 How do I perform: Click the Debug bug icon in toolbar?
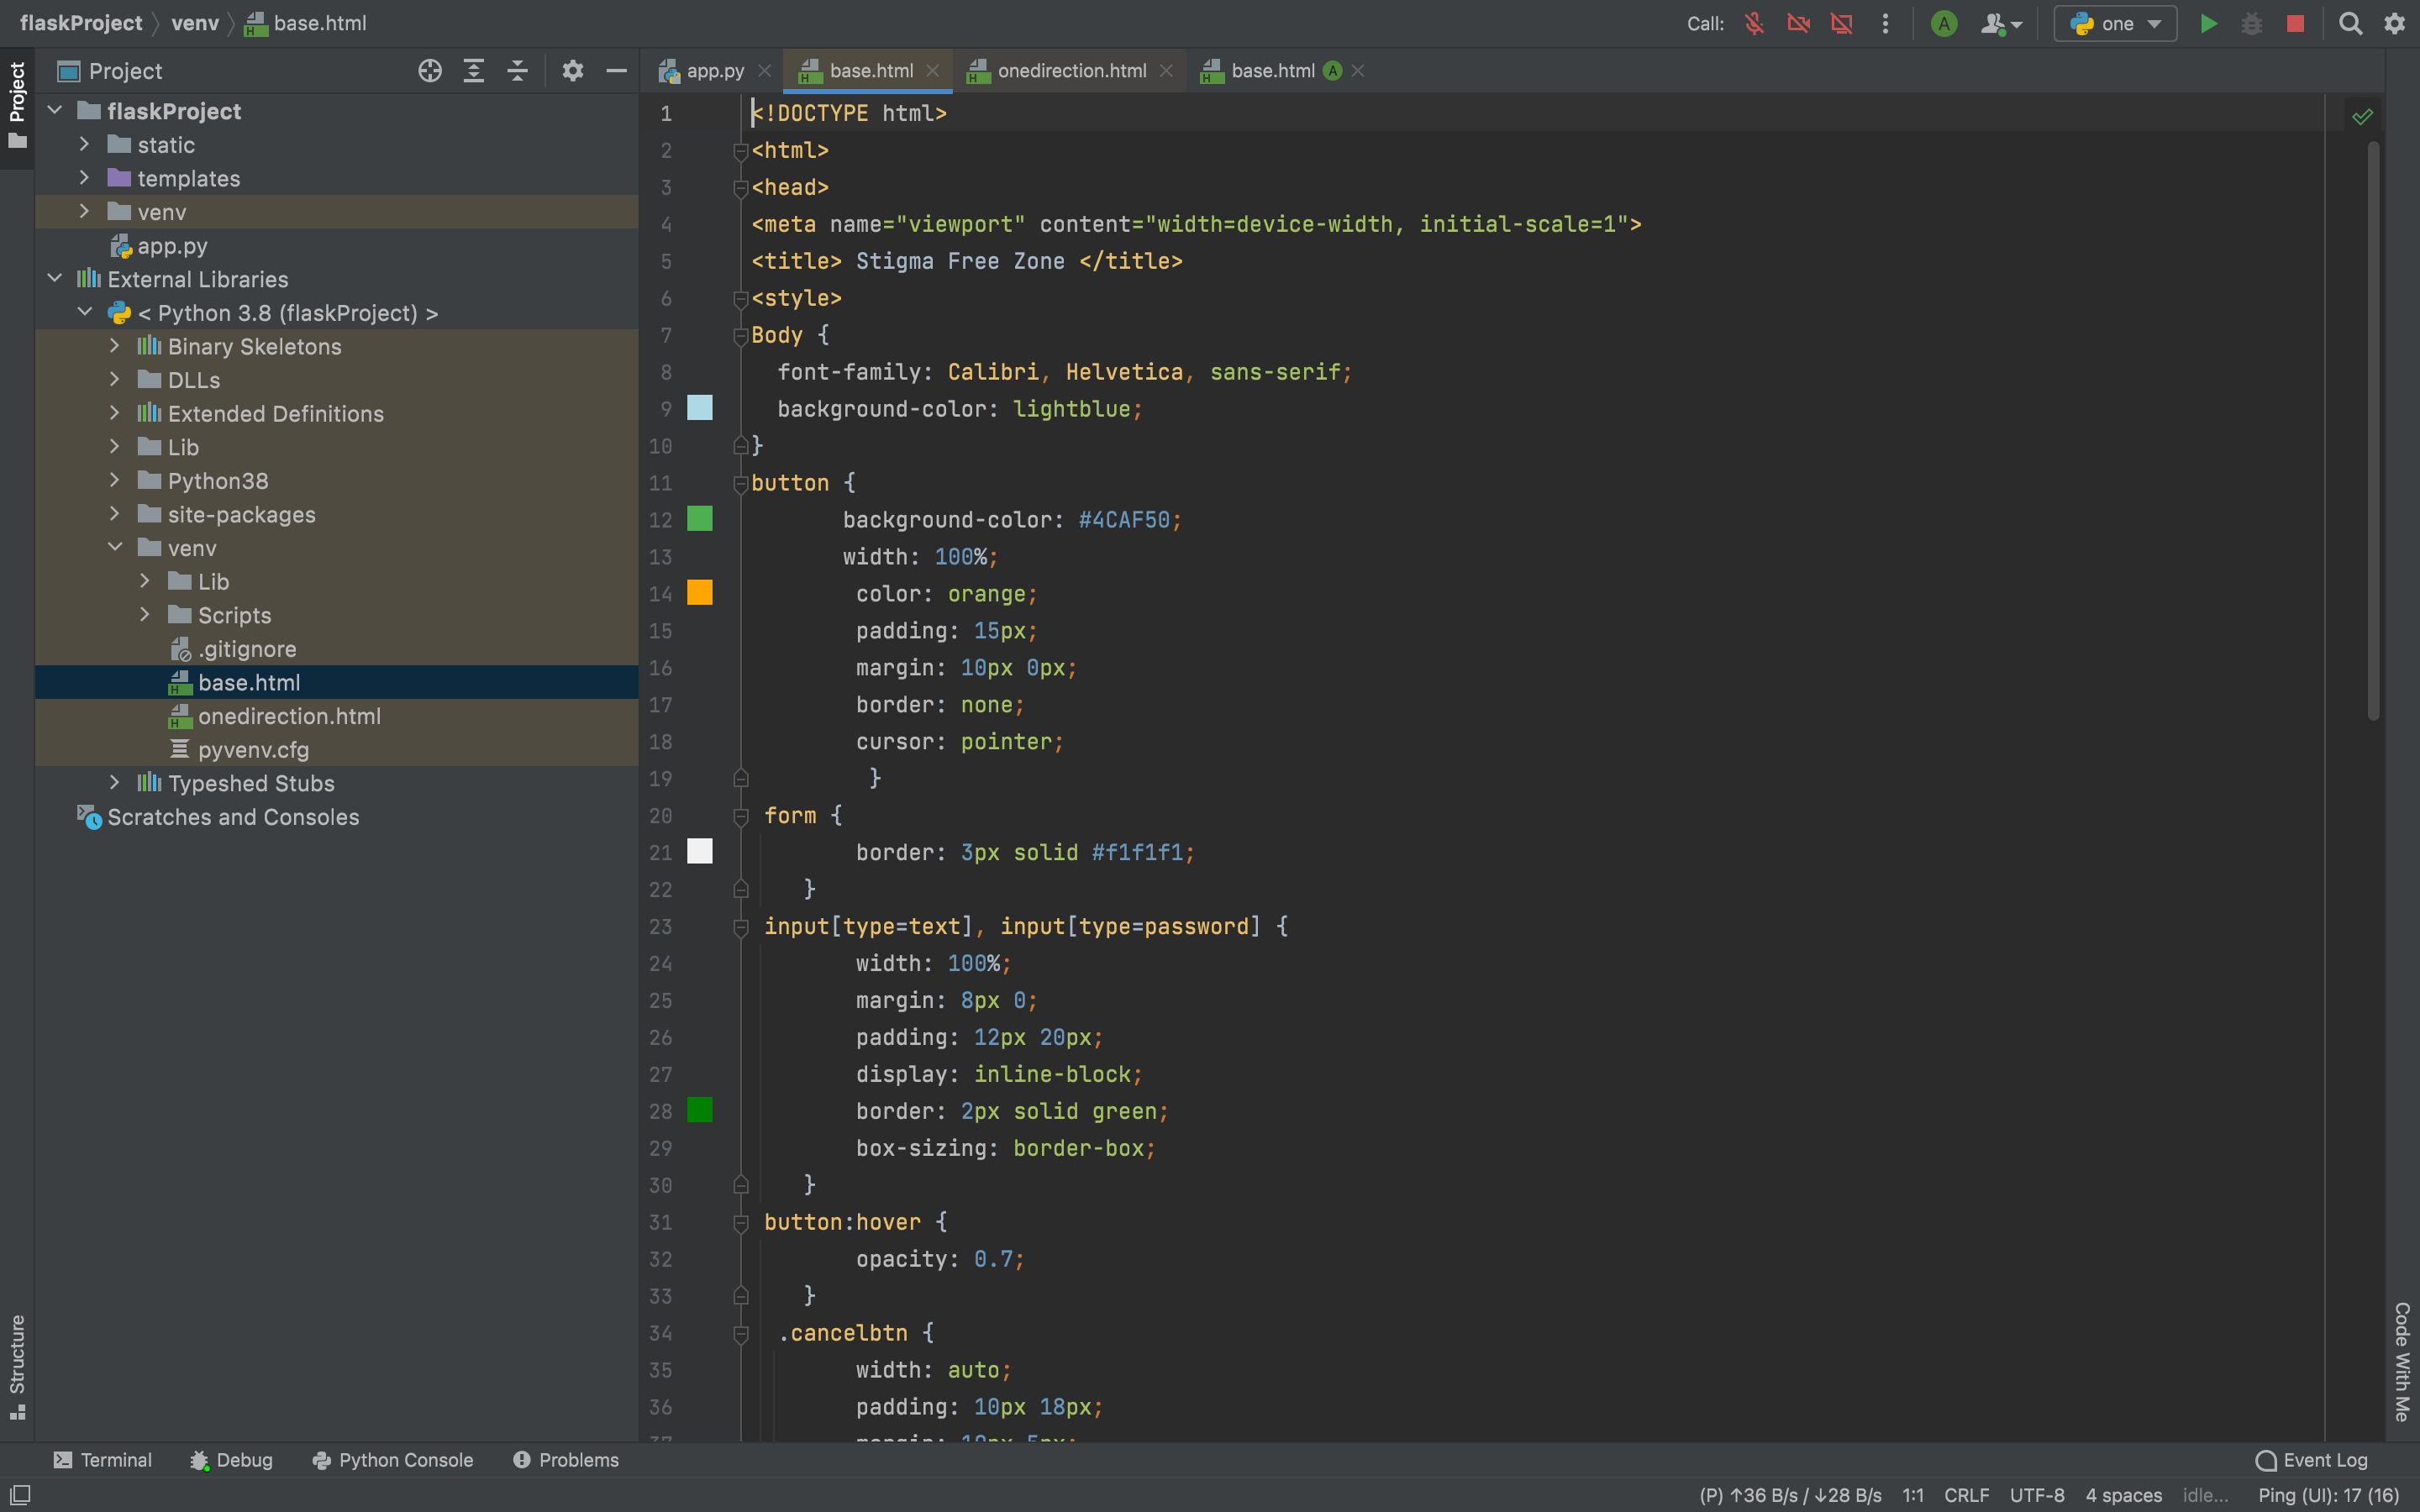2251,24
